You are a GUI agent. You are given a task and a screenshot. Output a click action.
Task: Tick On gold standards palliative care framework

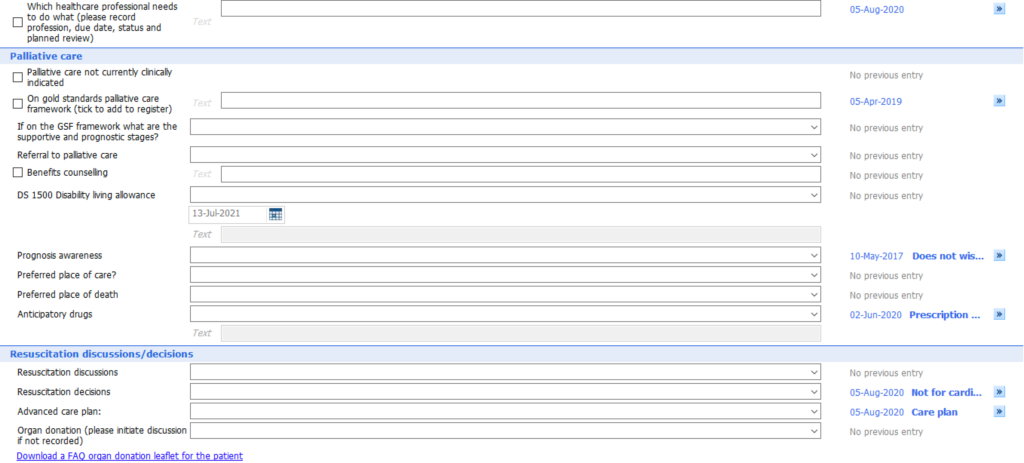point(18,103)
